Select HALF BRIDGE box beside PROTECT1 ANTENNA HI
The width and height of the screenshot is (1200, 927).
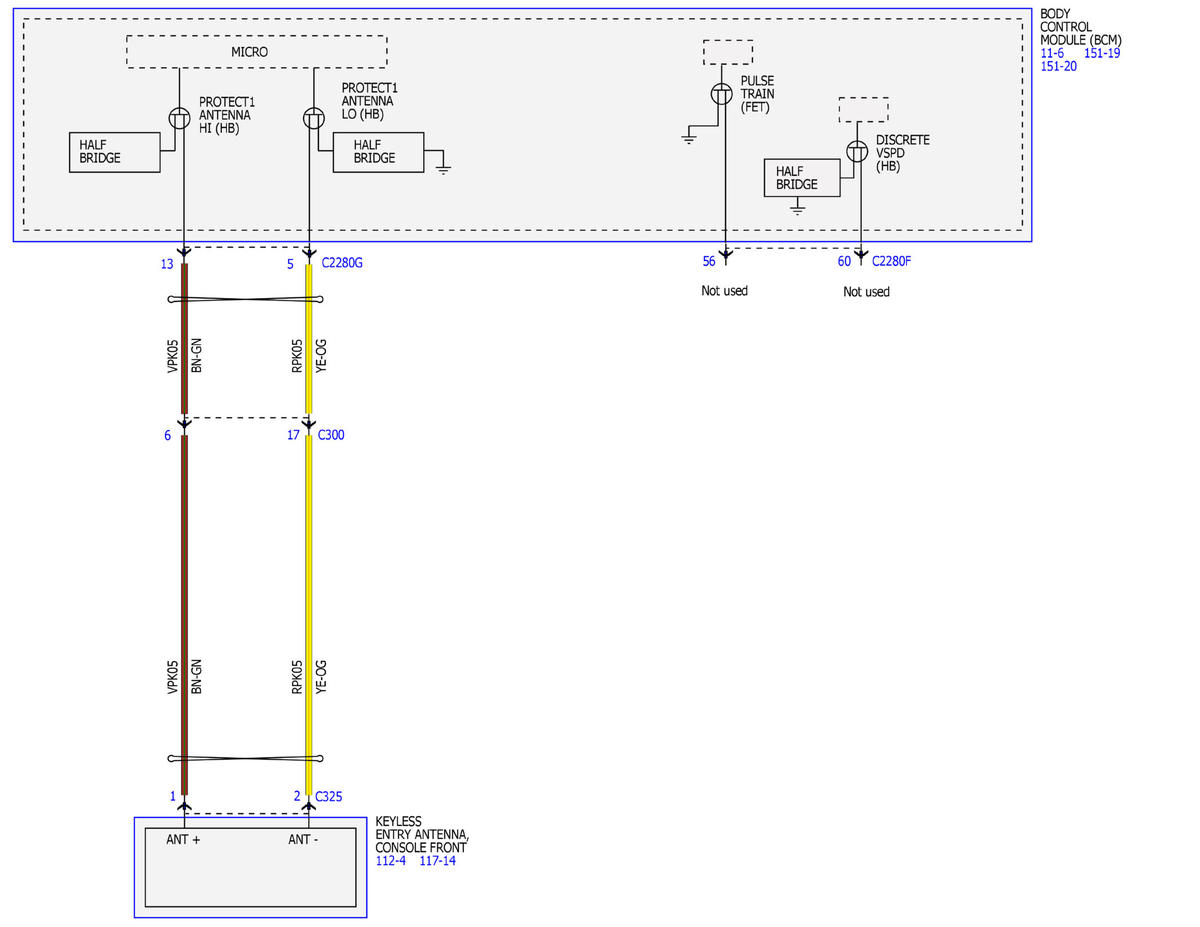point(114,152)
